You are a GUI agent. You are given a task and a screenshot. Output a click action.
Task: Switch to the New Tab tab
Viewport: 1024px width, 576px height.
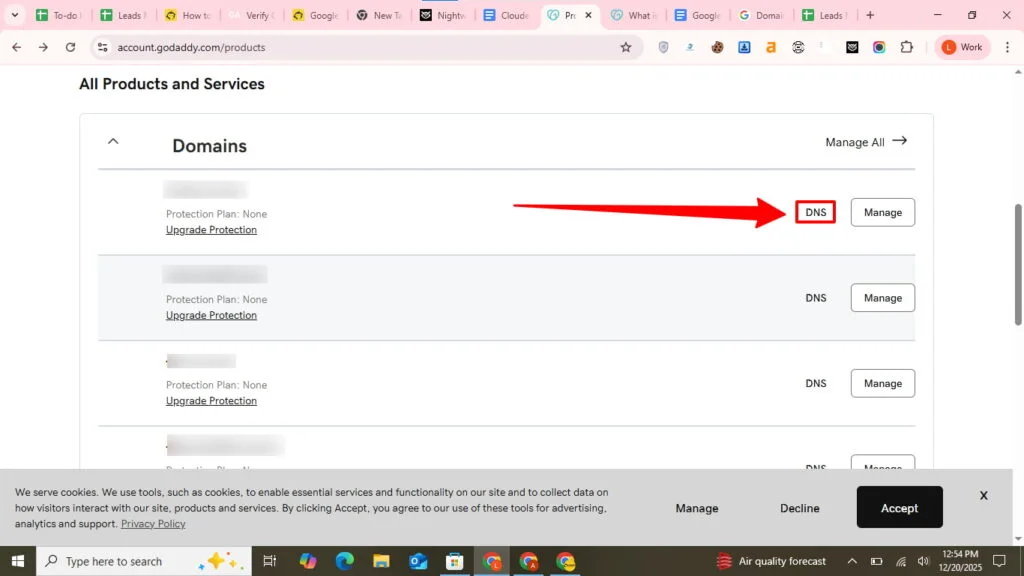(379, 15)
